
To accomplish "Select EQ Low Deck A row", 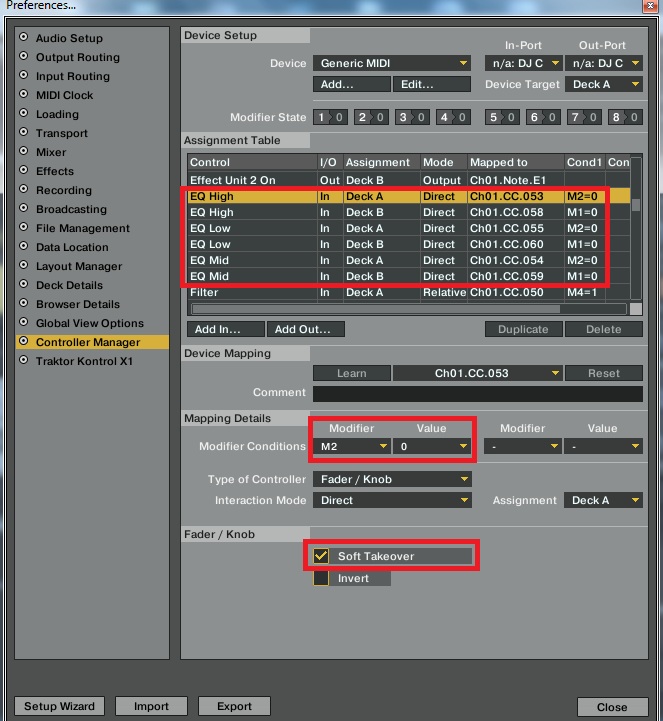I will pyautogui.click(x=409, y=229).
